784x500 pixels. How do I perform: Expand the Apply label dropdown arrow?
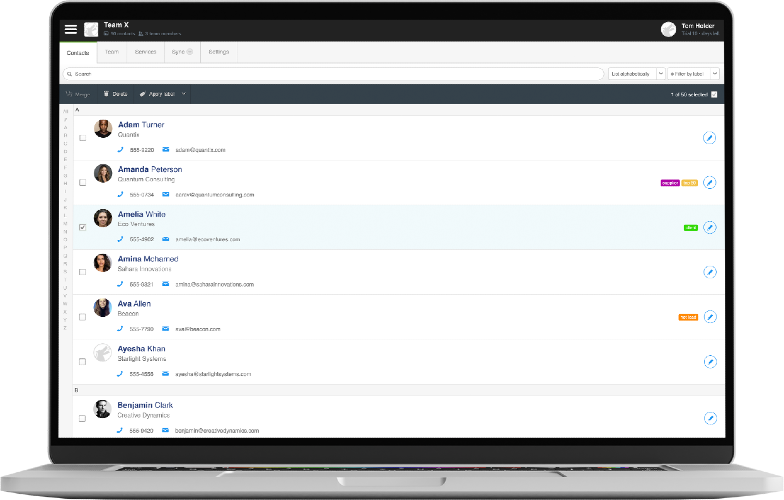184,94
